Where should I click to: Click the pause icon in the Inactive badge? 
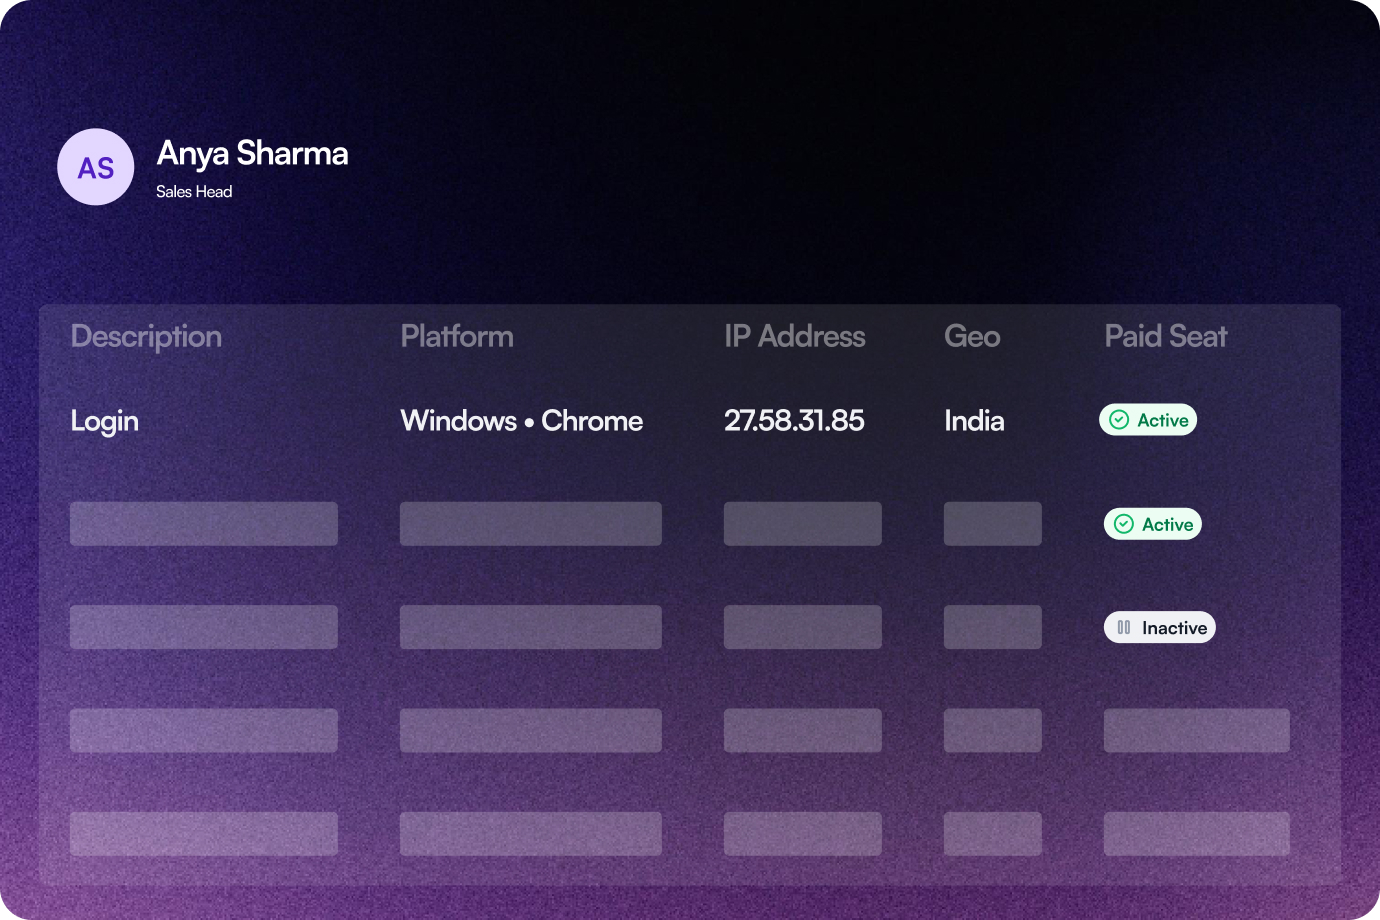1122,627
